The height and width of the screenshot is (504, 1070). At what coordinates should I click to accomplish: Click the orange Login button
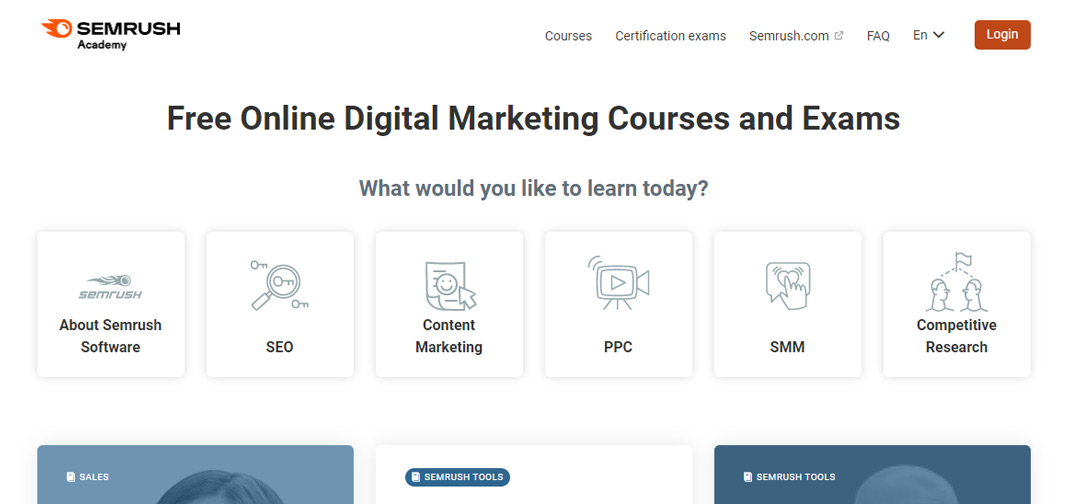(1002, 35)
